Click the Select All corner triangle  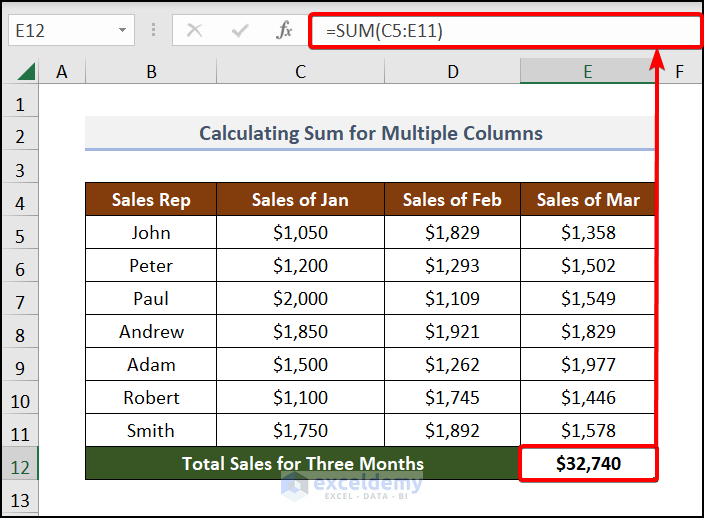click(x=26, y=72)
